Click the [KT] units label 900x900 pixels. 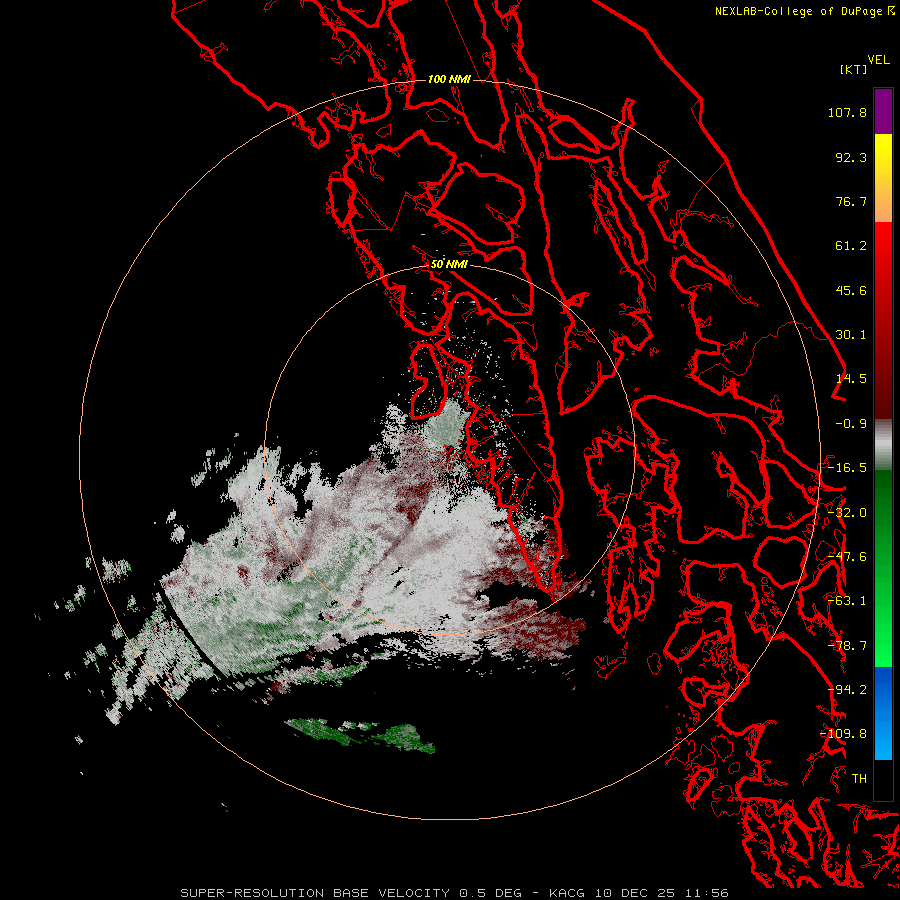tap(853, 69)
